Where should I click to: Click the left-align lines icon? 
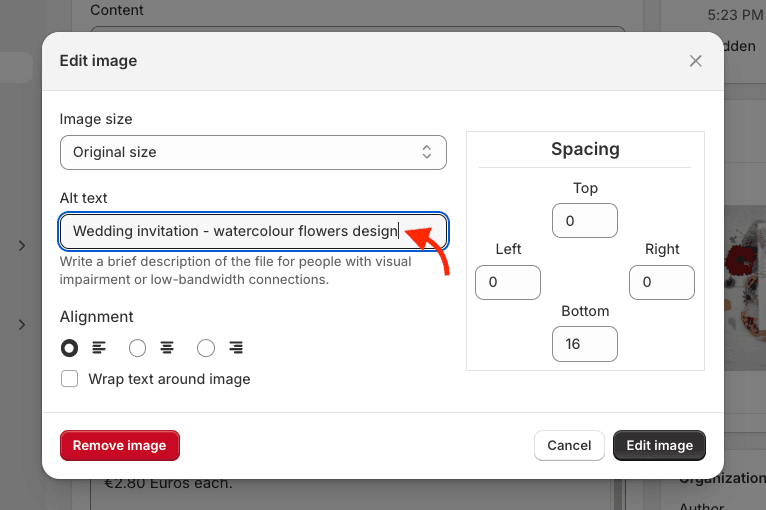pos(99,348)
